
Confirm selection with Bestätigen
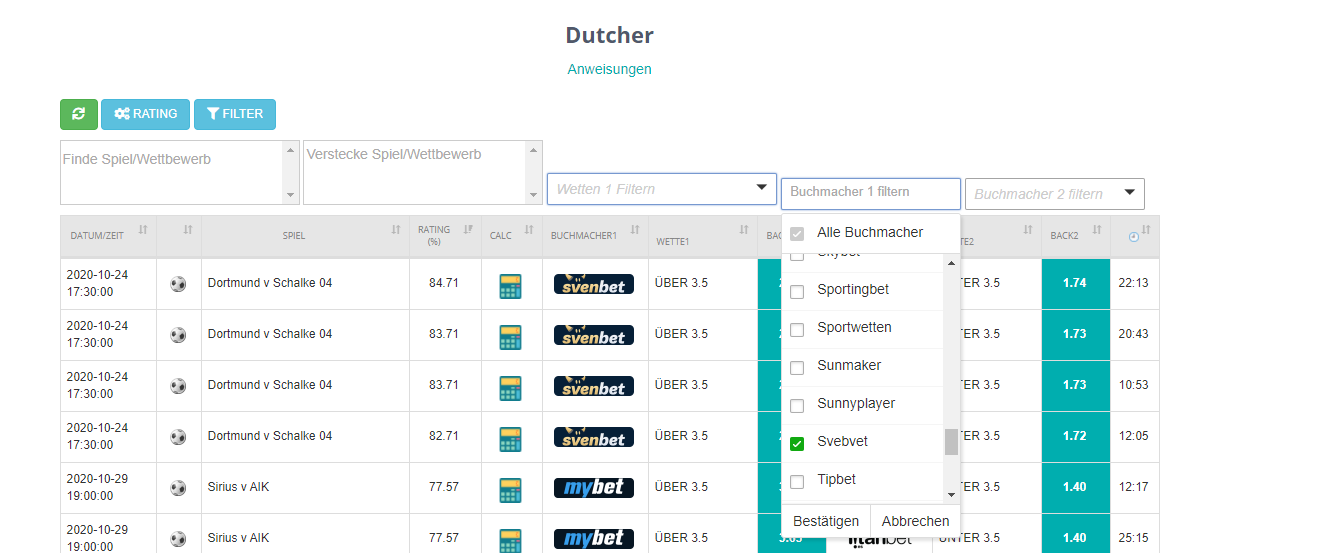826,521
